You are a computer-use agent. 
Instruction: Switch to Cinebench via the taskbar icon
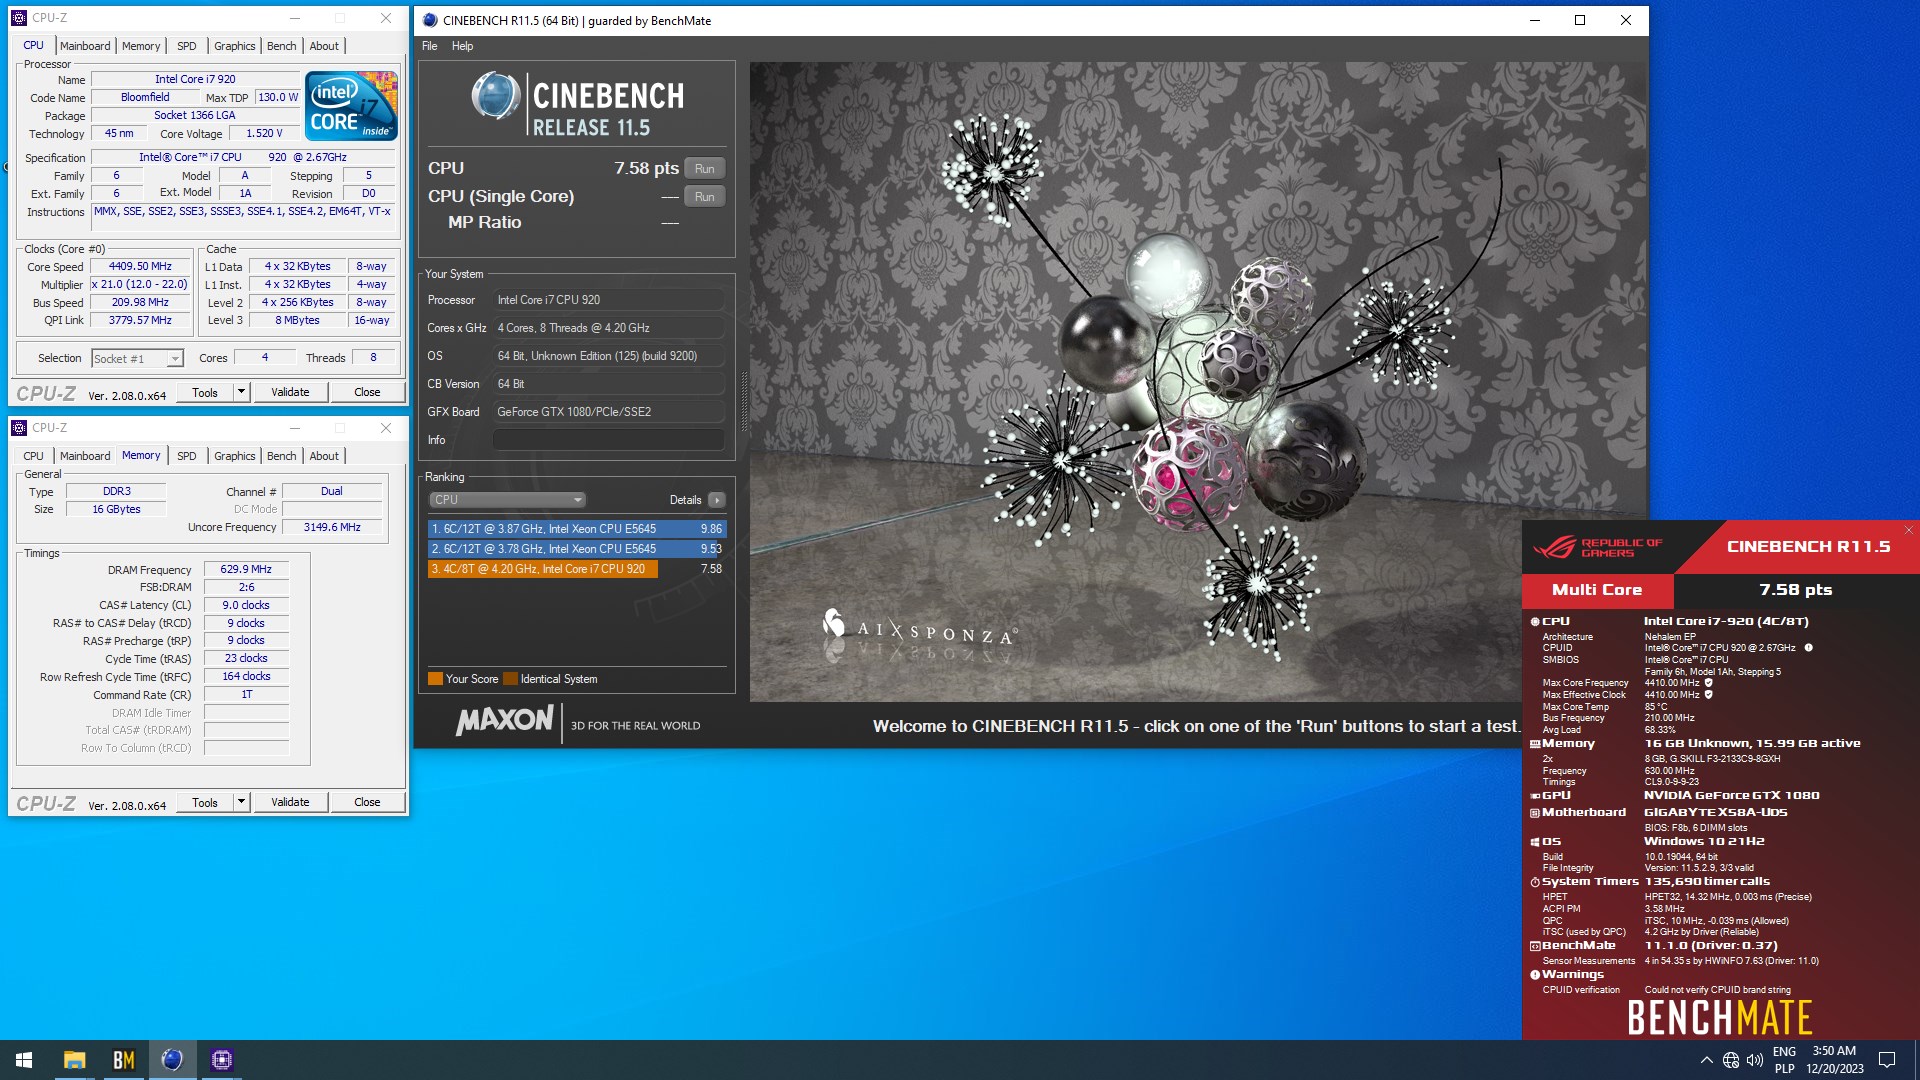click(x=172, y=1060)
